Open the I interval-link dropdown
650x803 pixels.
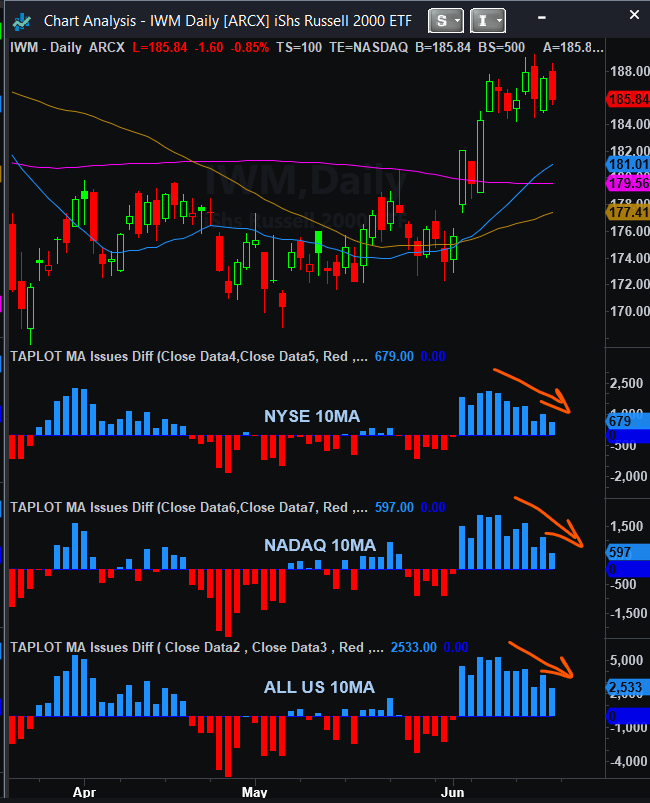point(488,20)
